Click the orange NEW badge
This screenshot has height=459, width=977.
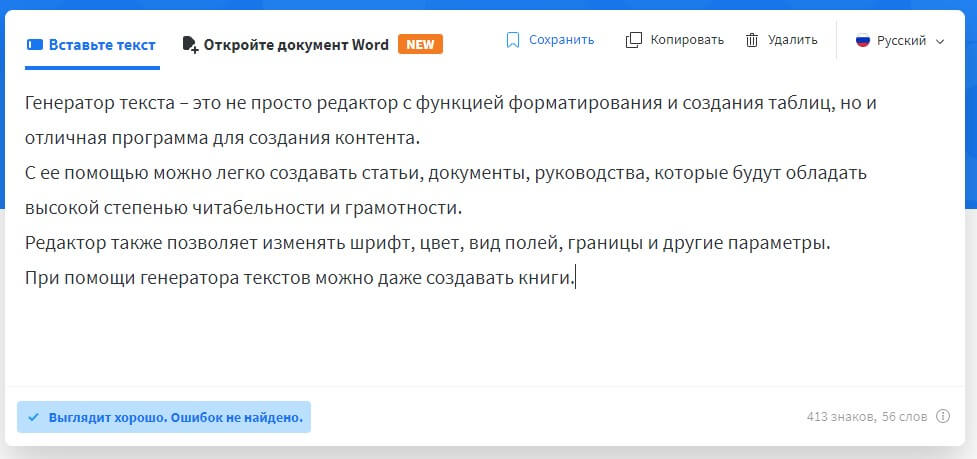(x=421, y=44)
